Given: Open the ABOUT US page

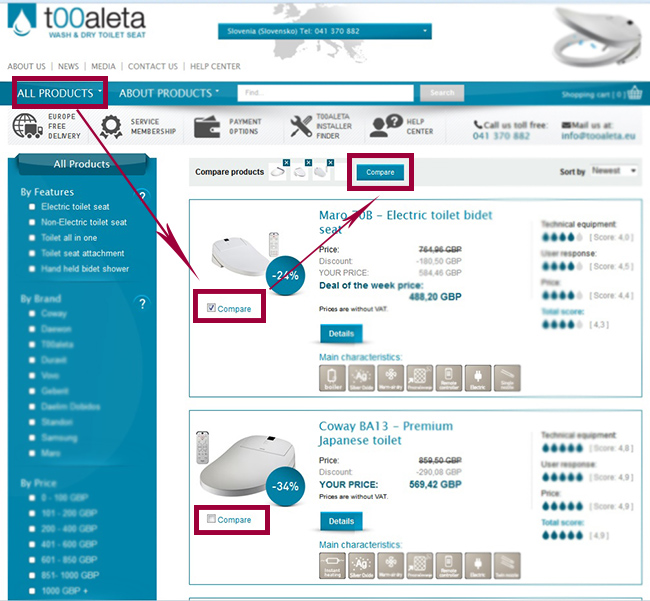Looking at the screenshot, I should [x=27, y=66].
